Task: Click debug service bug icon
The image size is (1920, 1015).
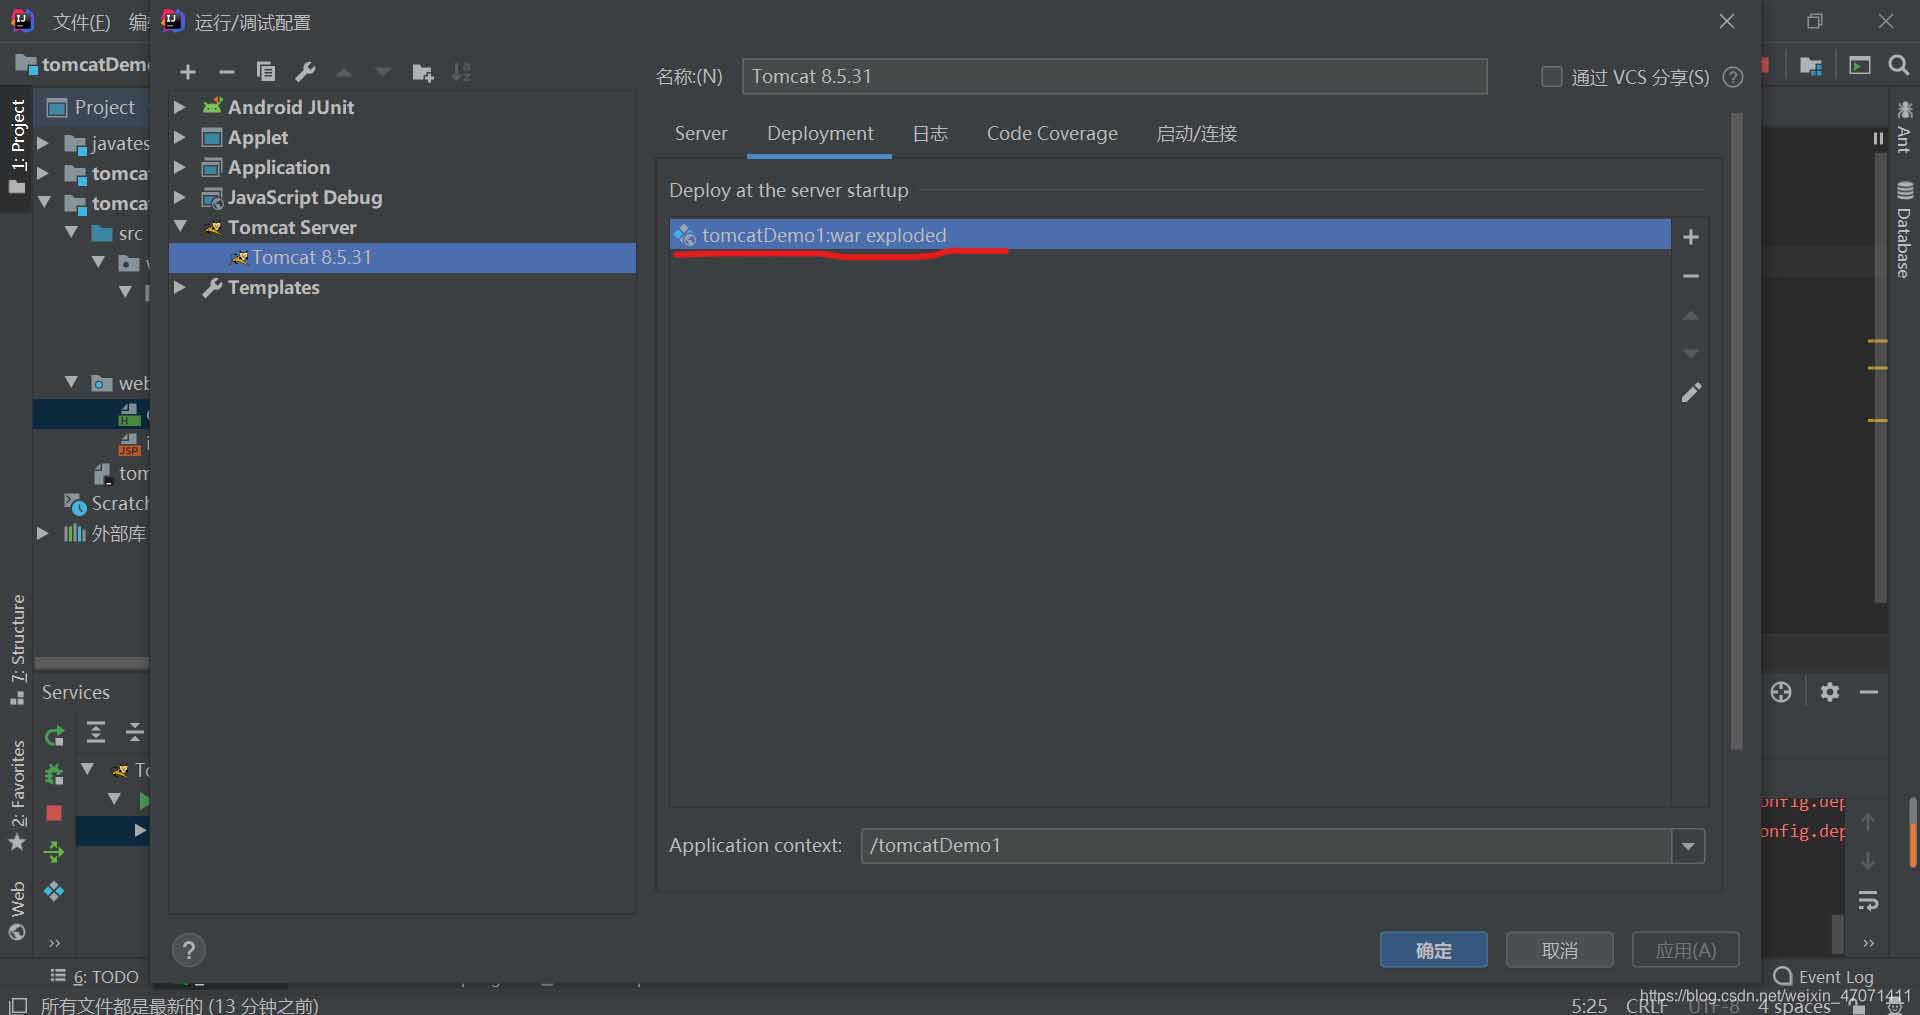Action: (55, 774)
